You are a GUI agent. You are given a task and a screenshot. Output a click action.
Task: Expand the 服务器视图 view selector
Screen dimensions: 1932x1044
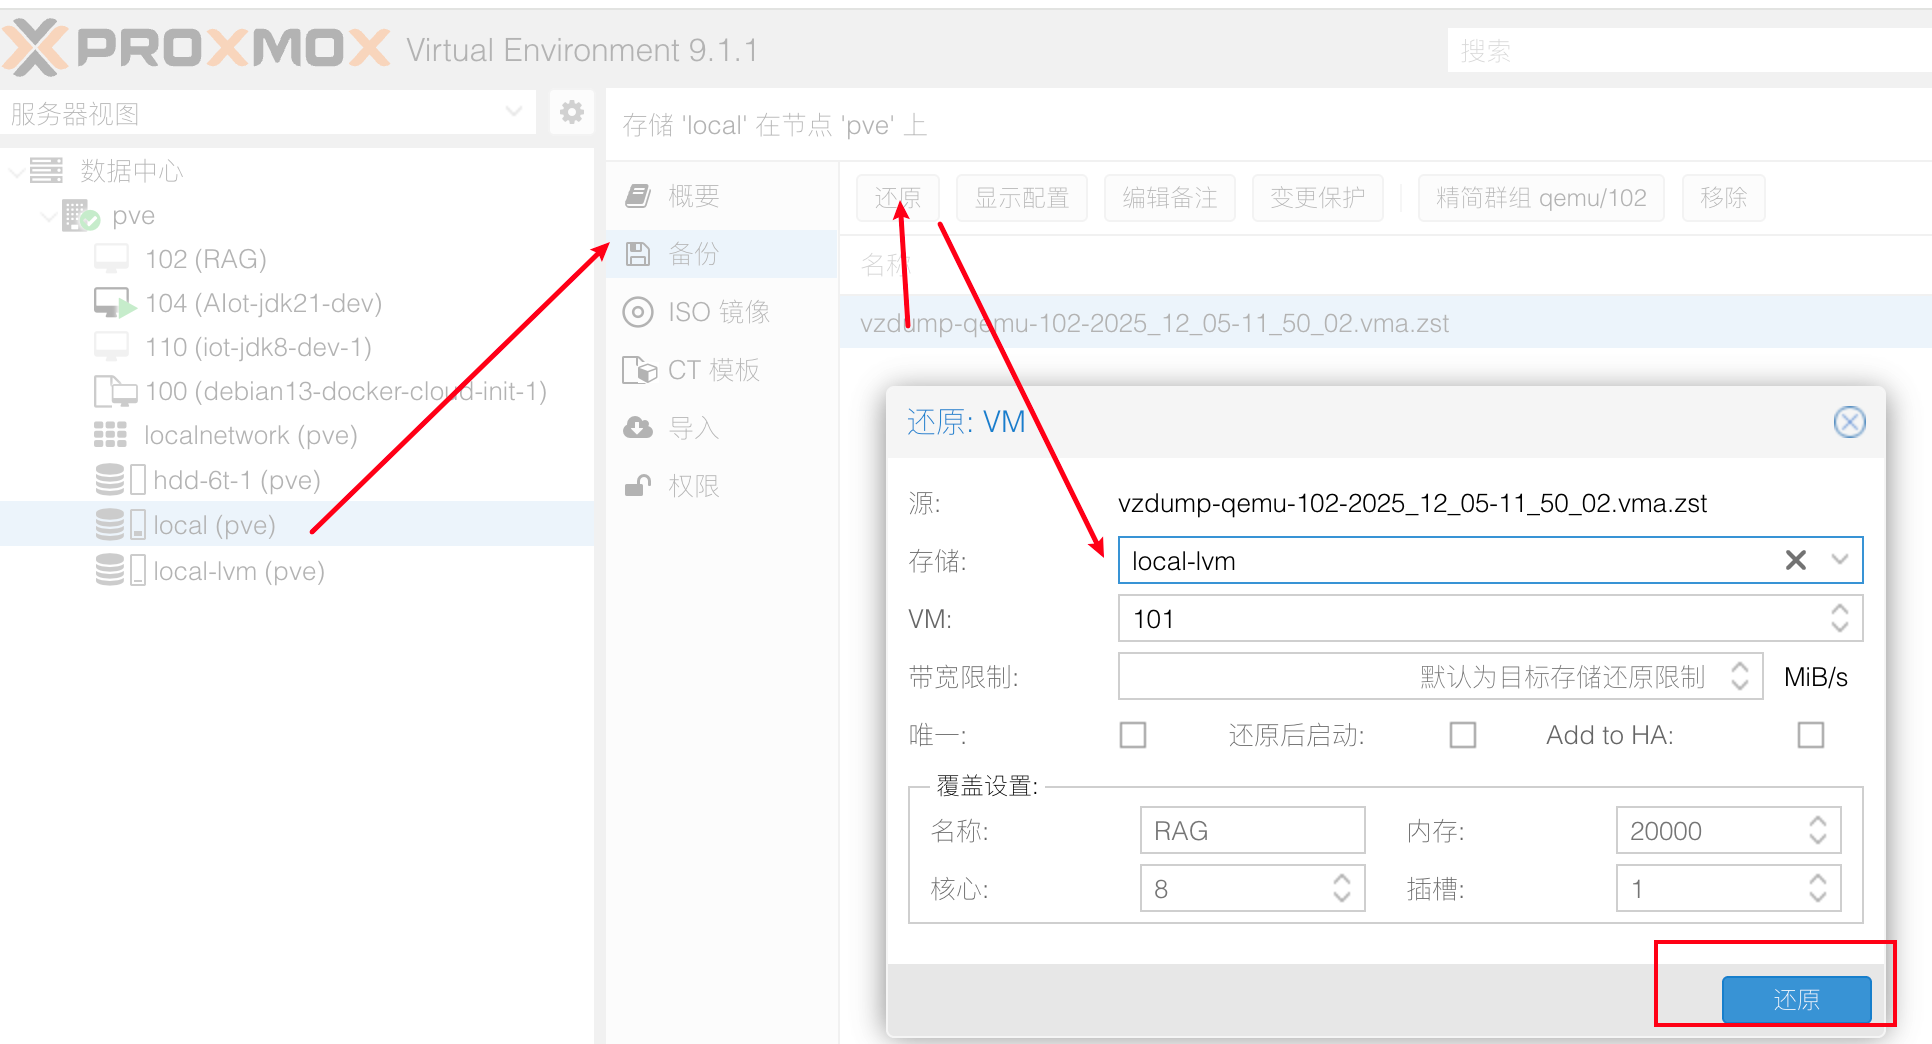pyautogui.click(x=513, y=112)
